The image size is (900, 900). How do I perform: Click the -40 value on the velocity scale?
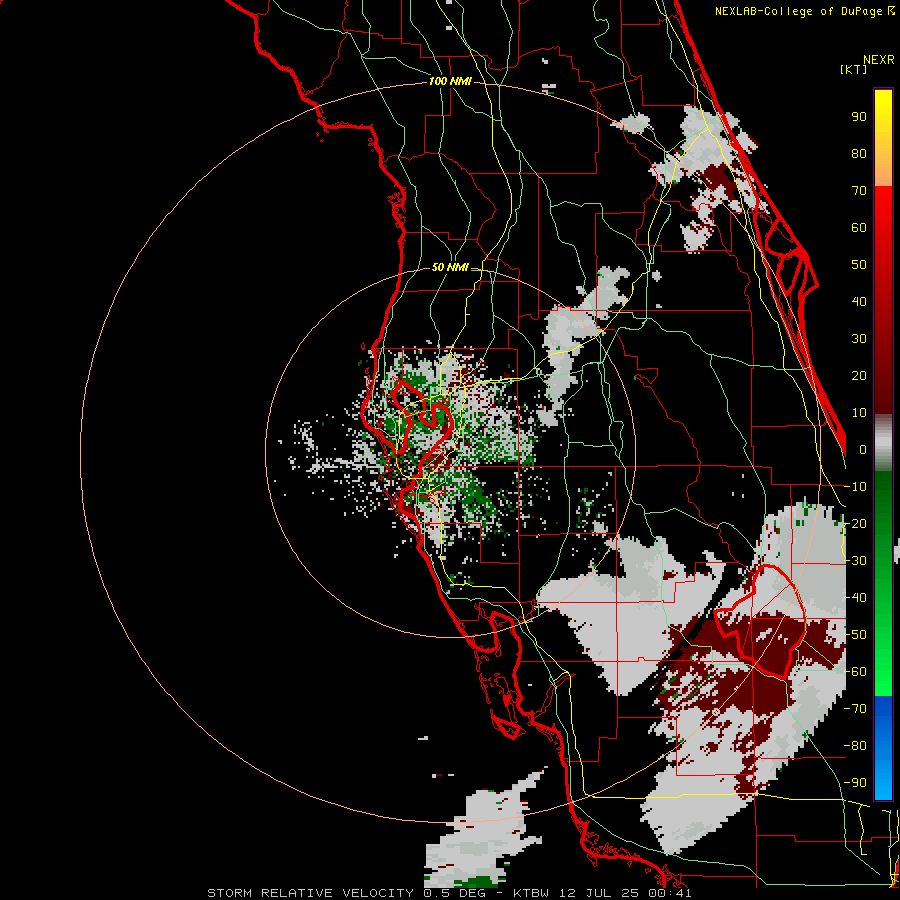pyautogui.click(x=855, y=598)
